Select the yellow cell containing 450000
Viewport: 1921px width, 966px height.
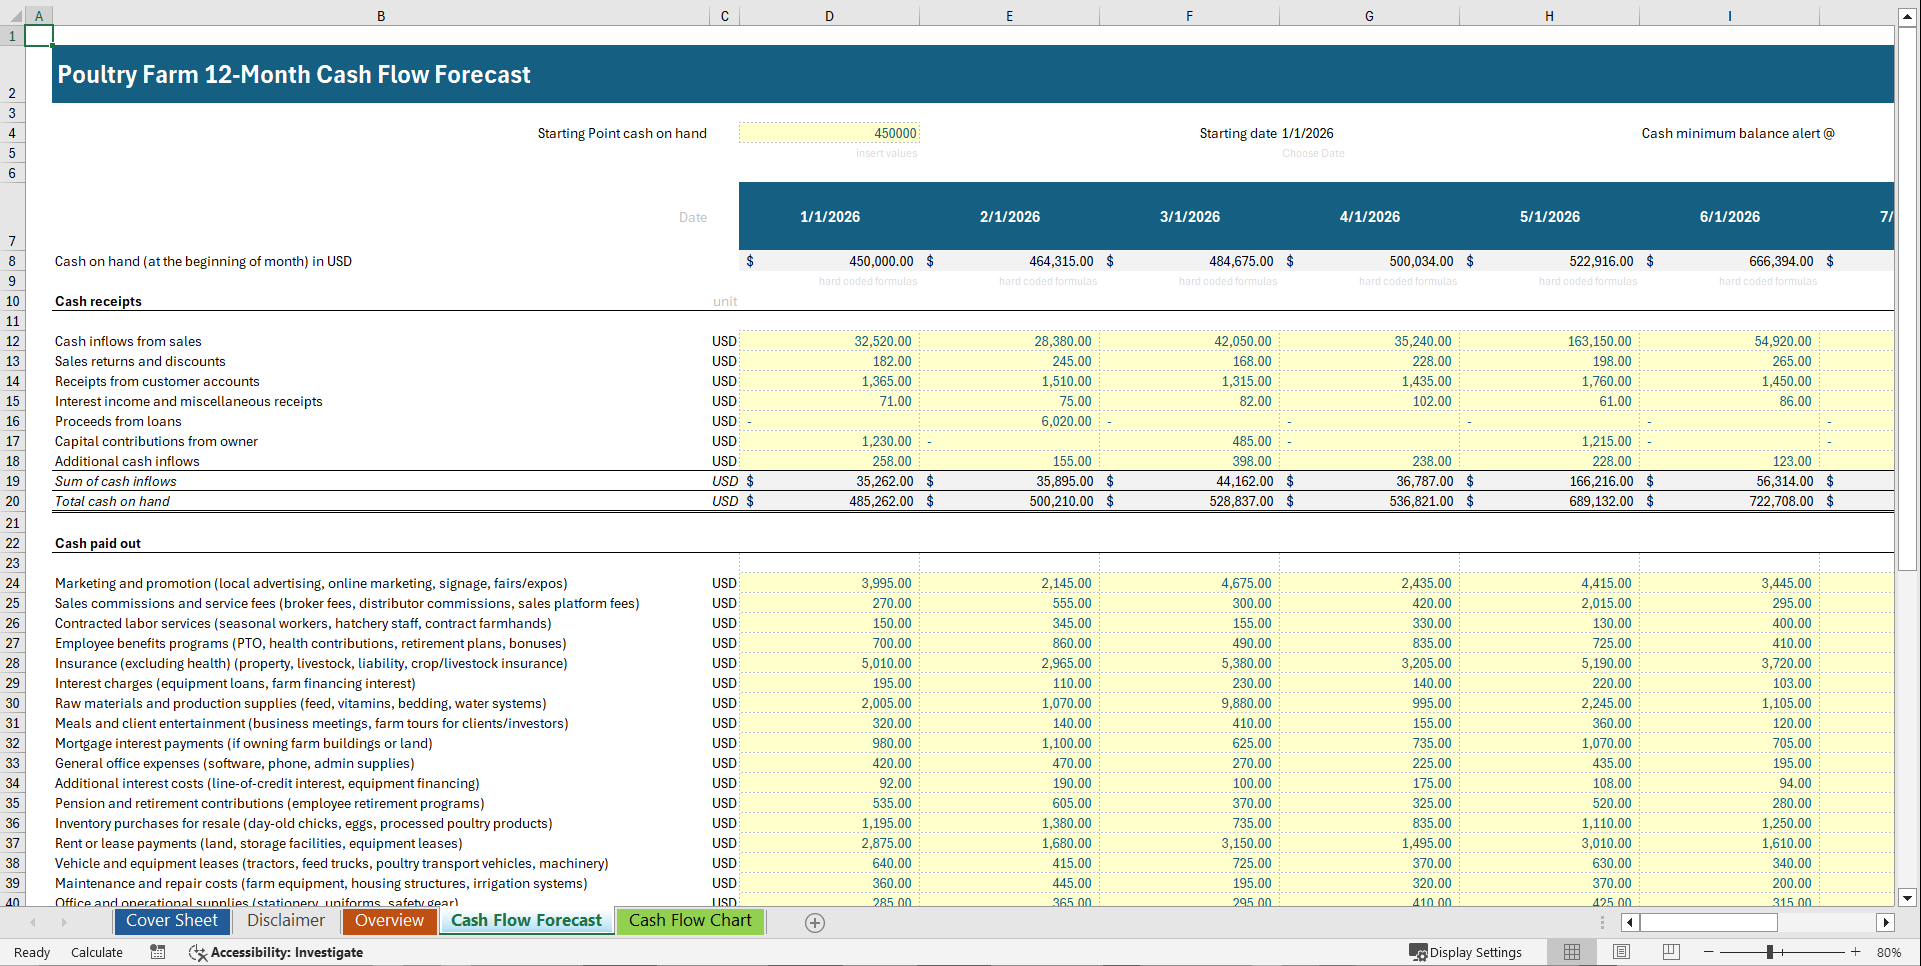click(828, 132)
